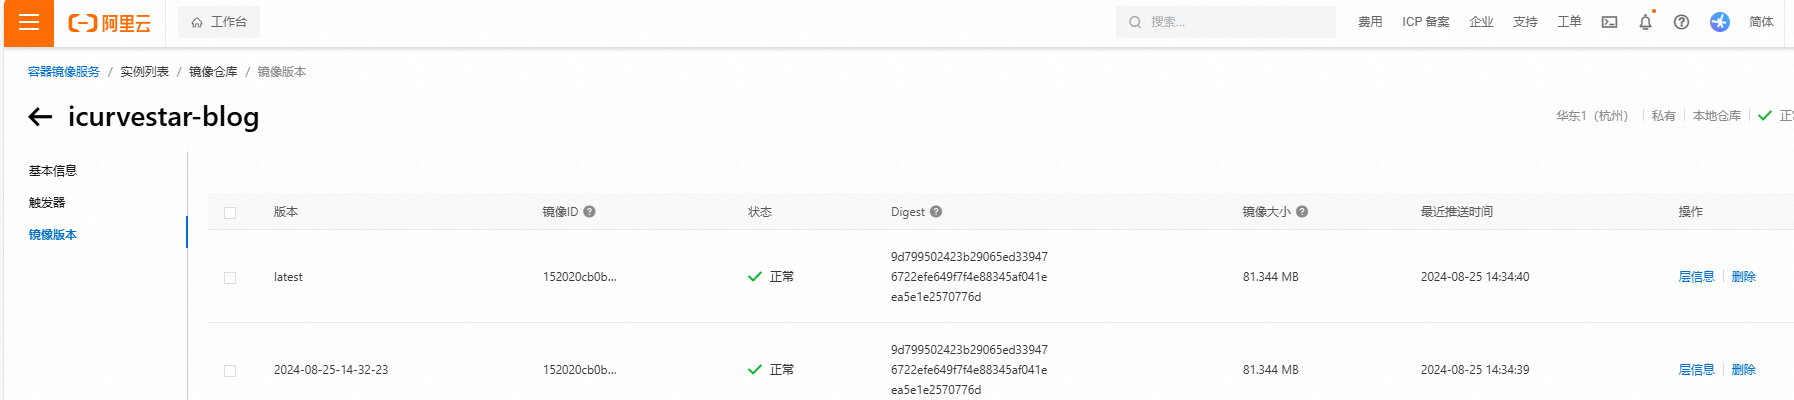Select the 2024-08-25-14-32-23 version checkbox

tap(230, 371)
